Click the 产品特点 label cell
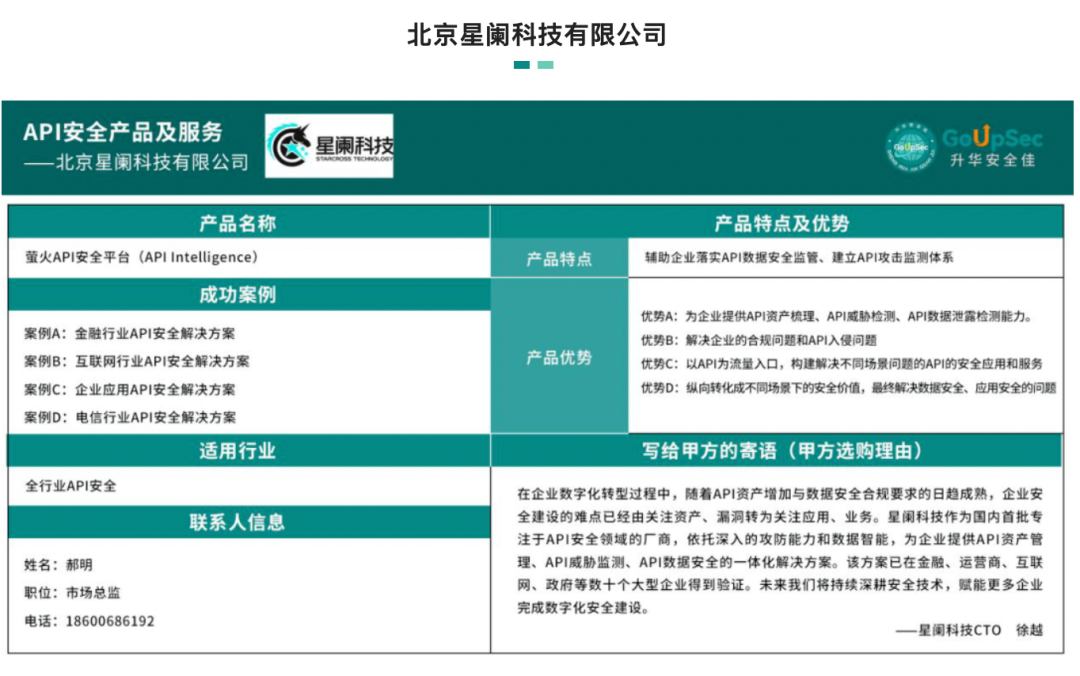 point(559,258)
